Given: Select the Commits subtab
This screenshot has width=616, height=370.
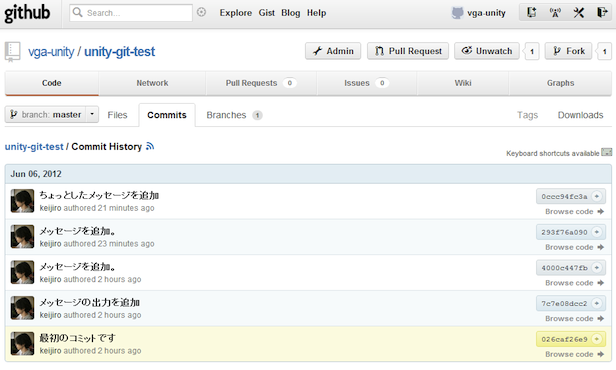Looking at the screenshot, I should 167,115.
